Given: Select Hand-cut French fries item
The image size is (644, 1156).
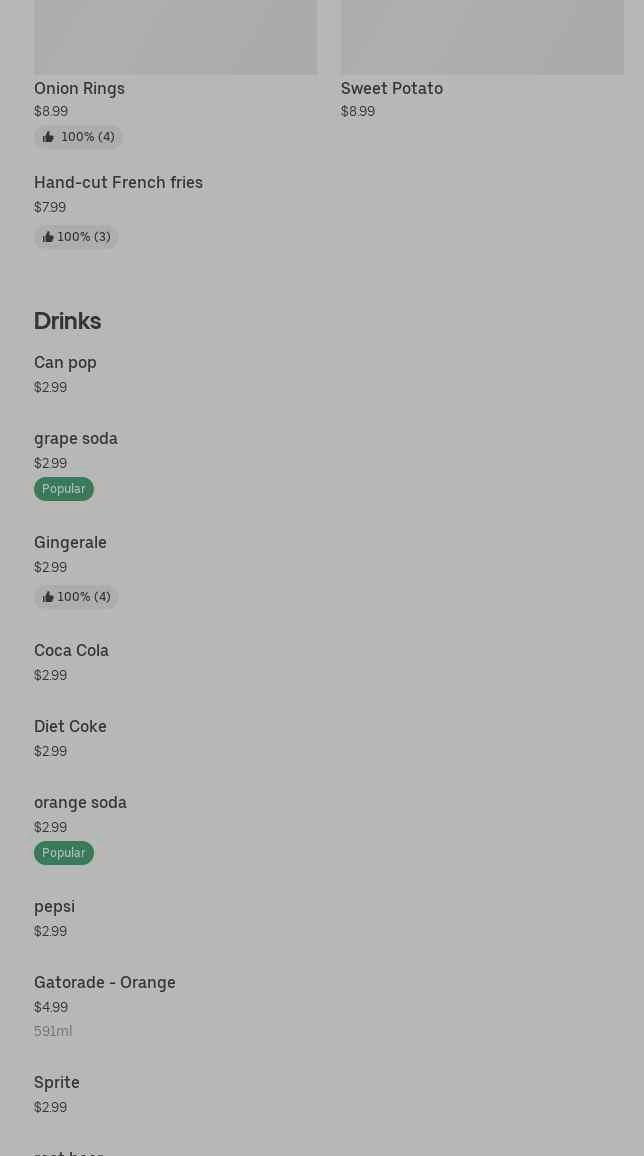Looking at the screenshot, I should pos(118,183).
